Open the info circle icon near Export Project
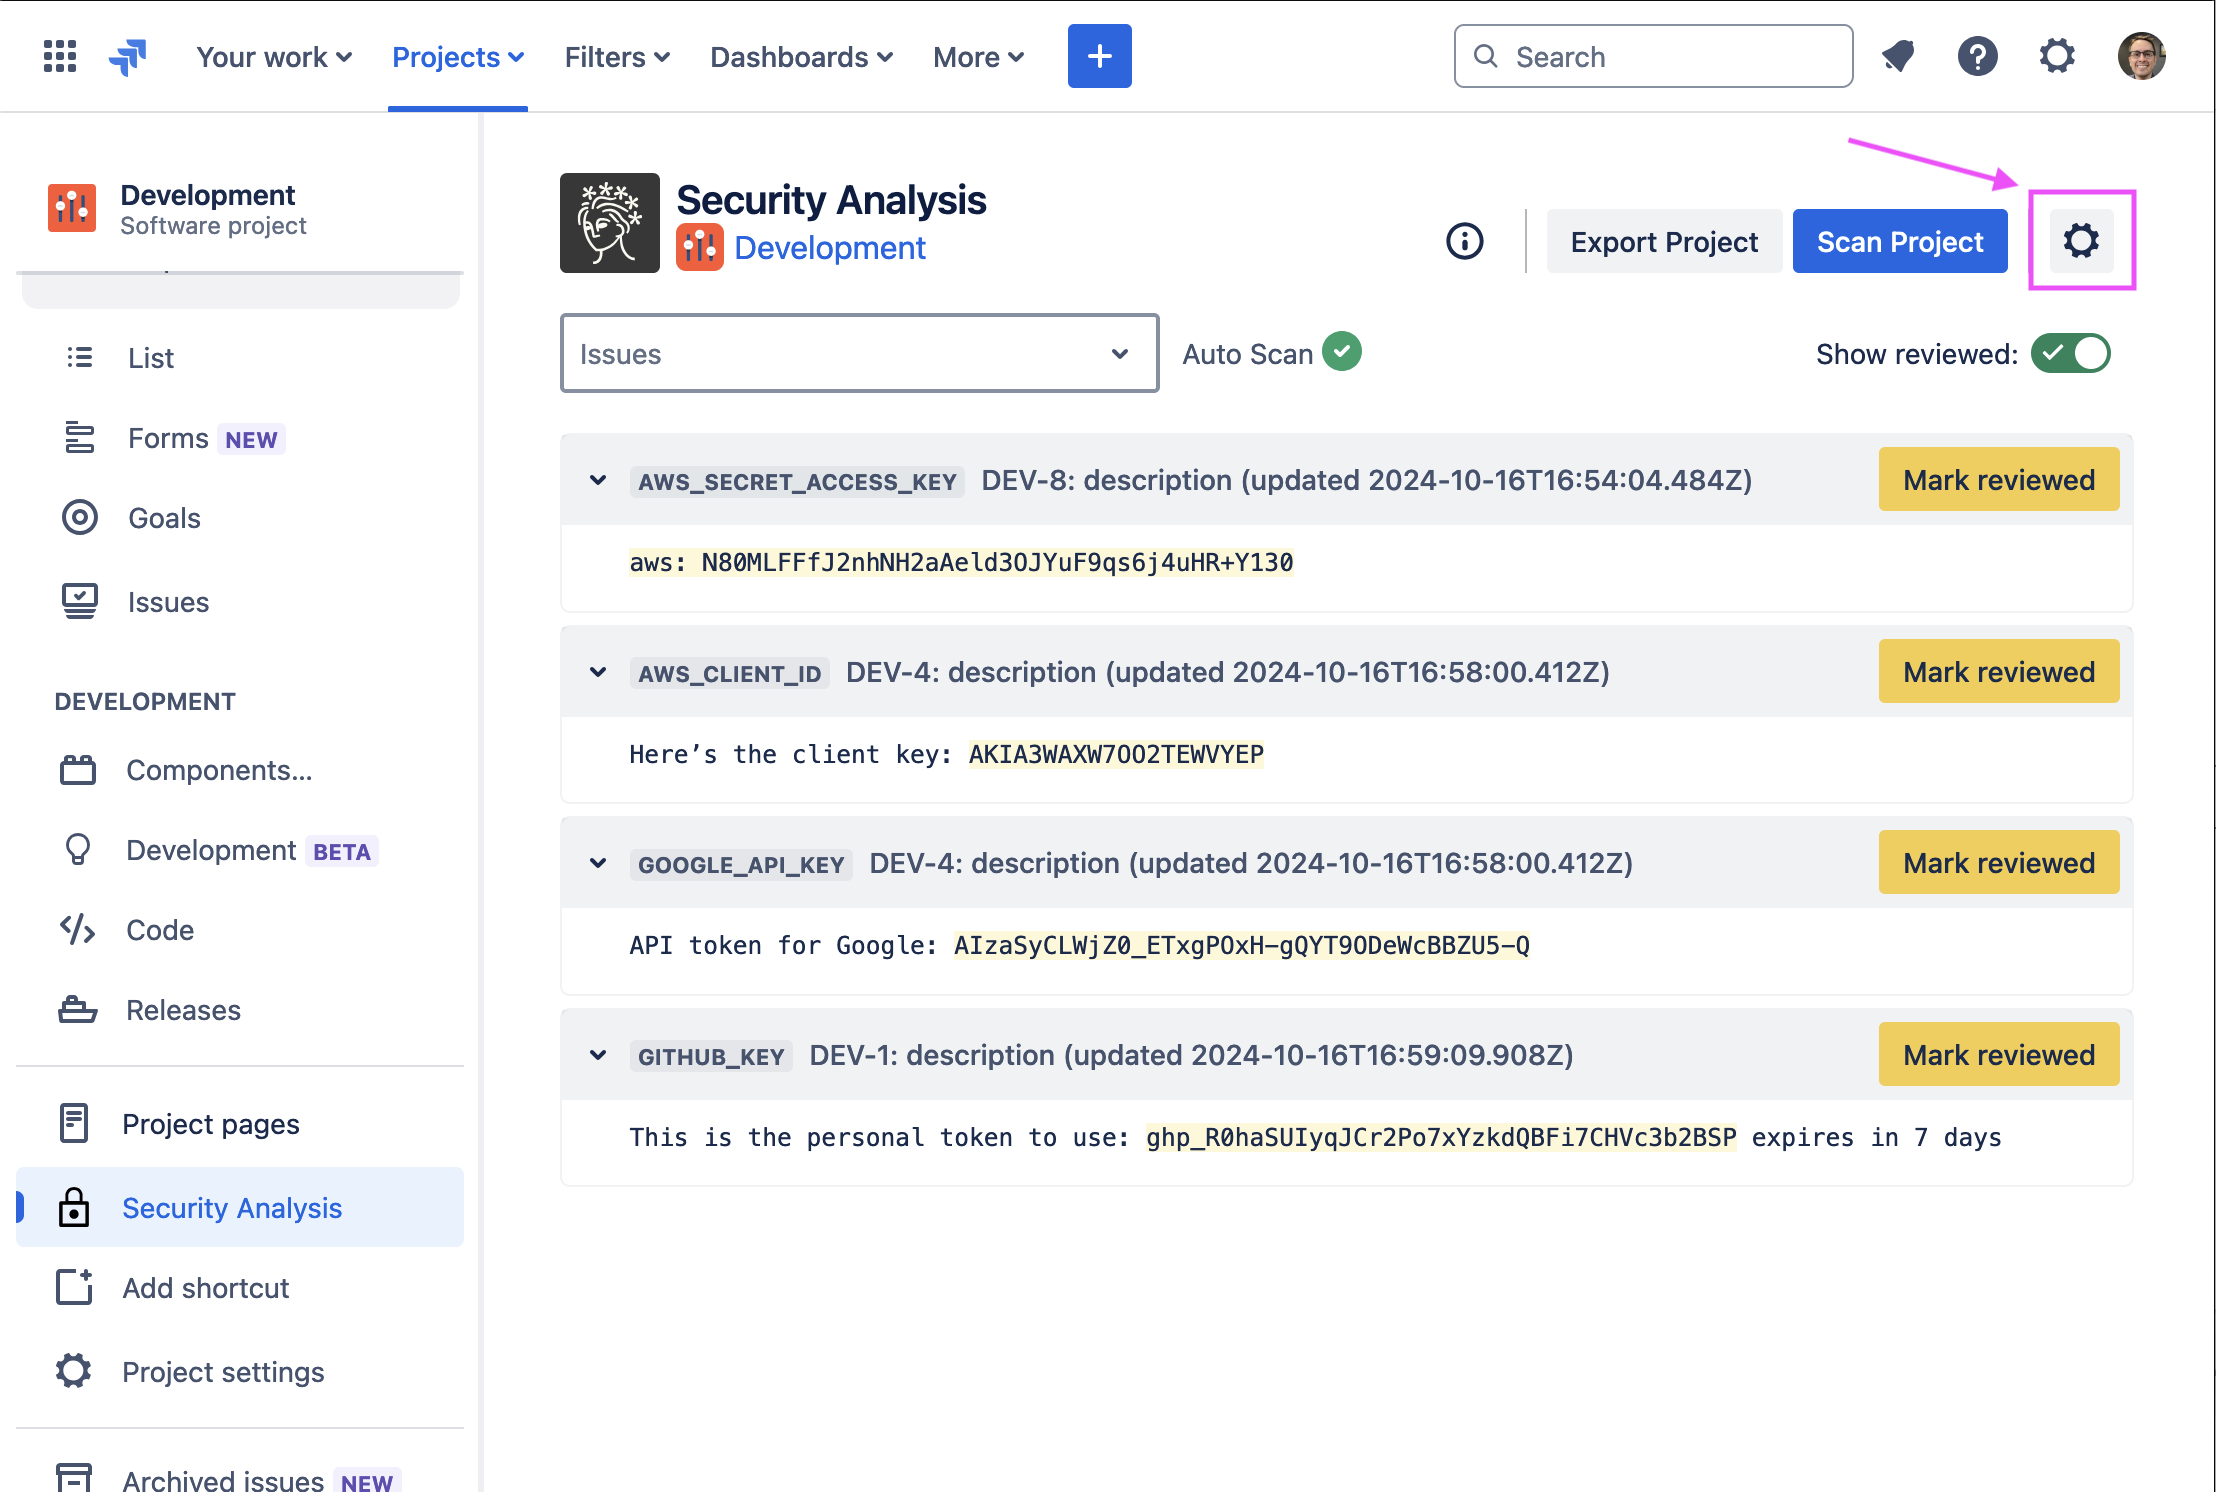 pyautogui.click(x=1465, y=241)
